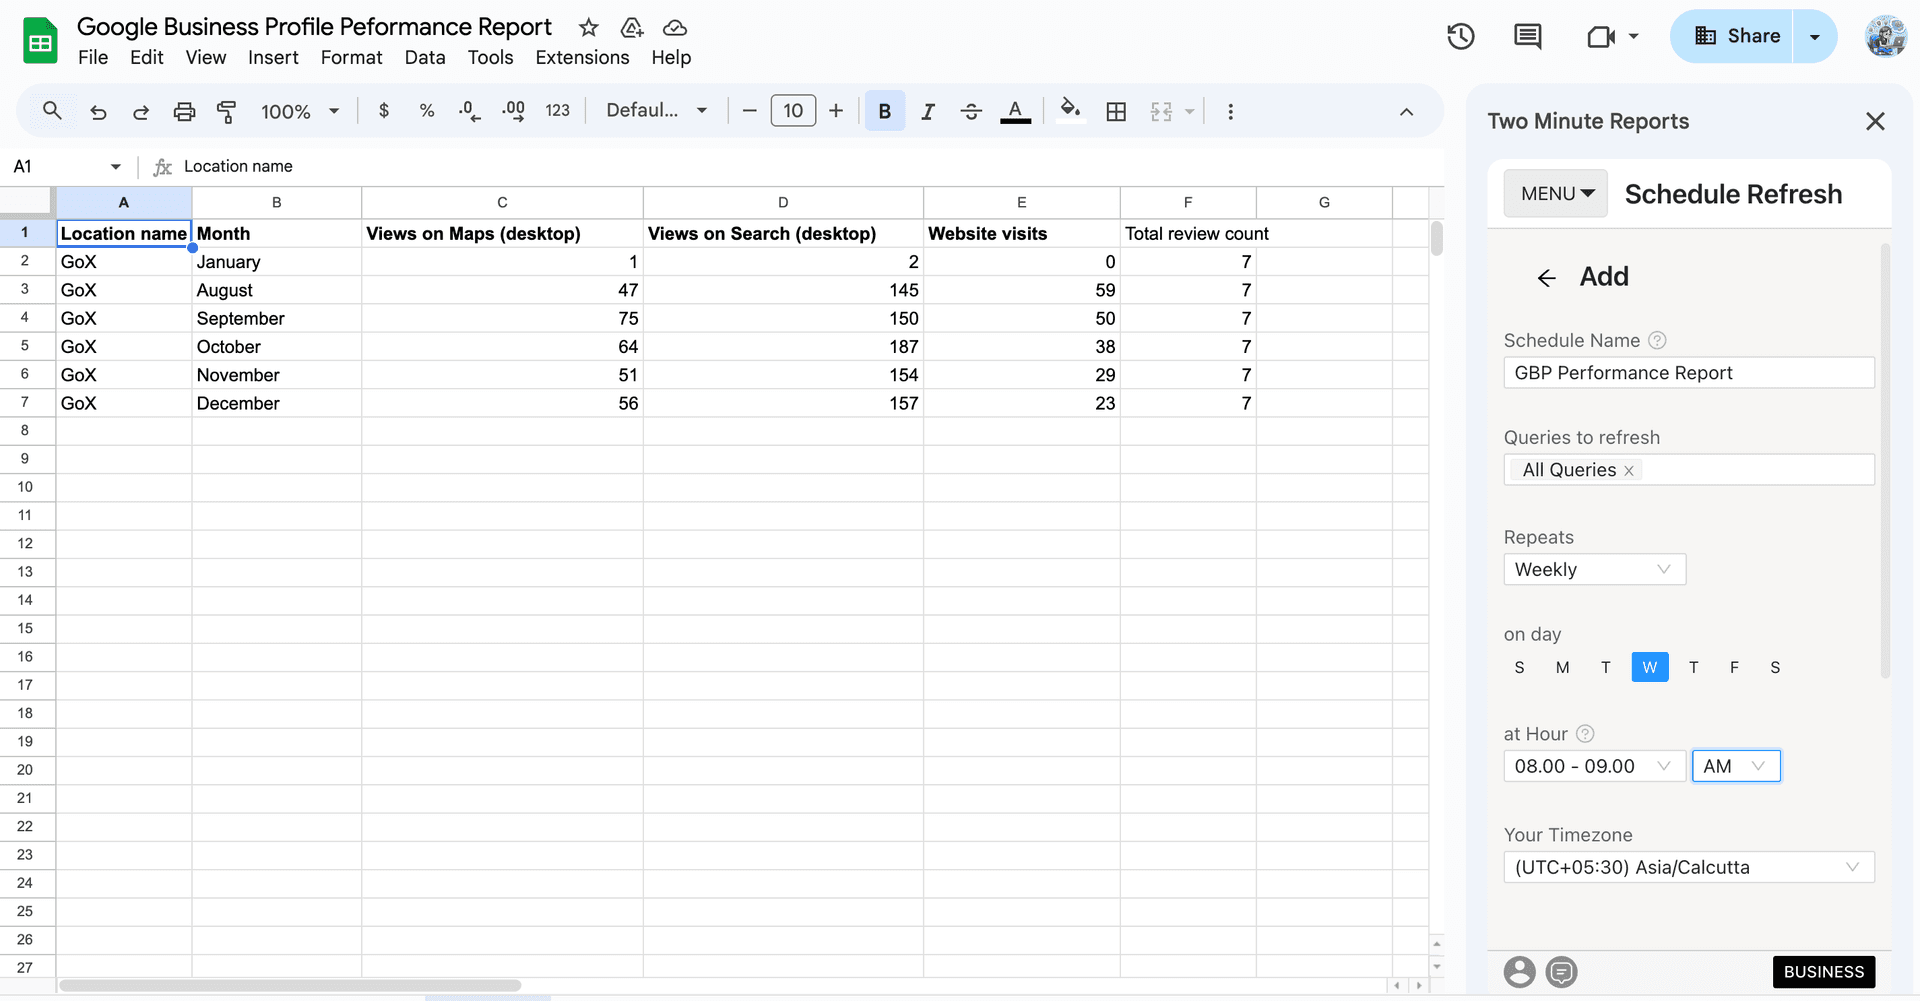Open the Repeats Weekly dropdown
1920x1001 pixels.
tap(1594, 569)
